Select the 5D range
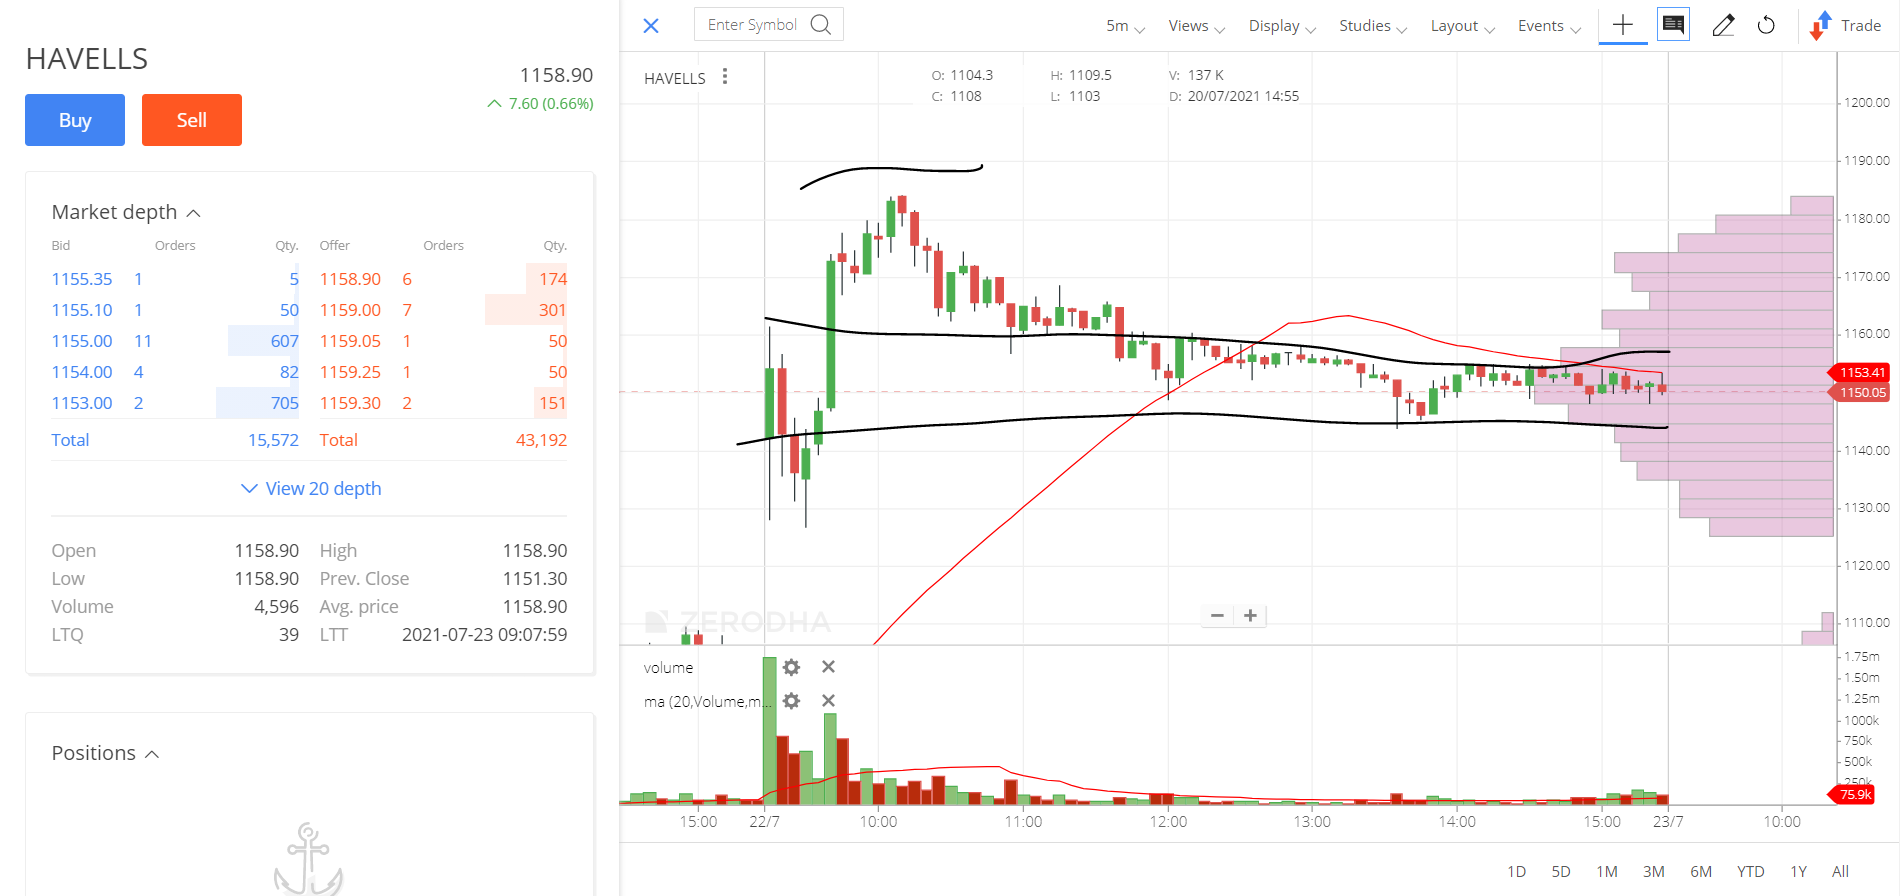This screenshot has width=1900, height=896. click(1561, 872)
